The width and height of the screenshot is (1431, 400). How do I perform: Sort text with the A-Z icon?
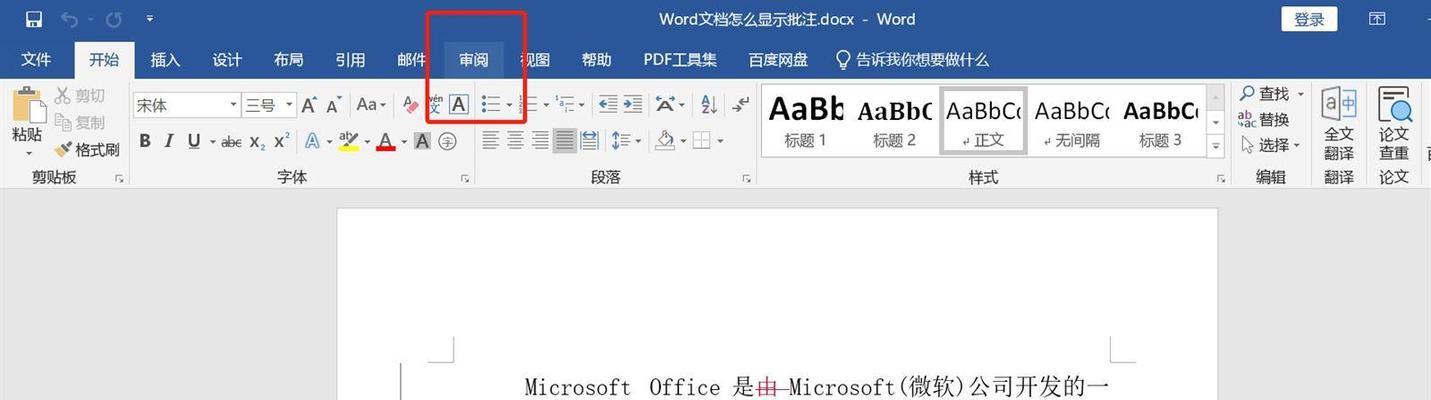pos(709,105)
